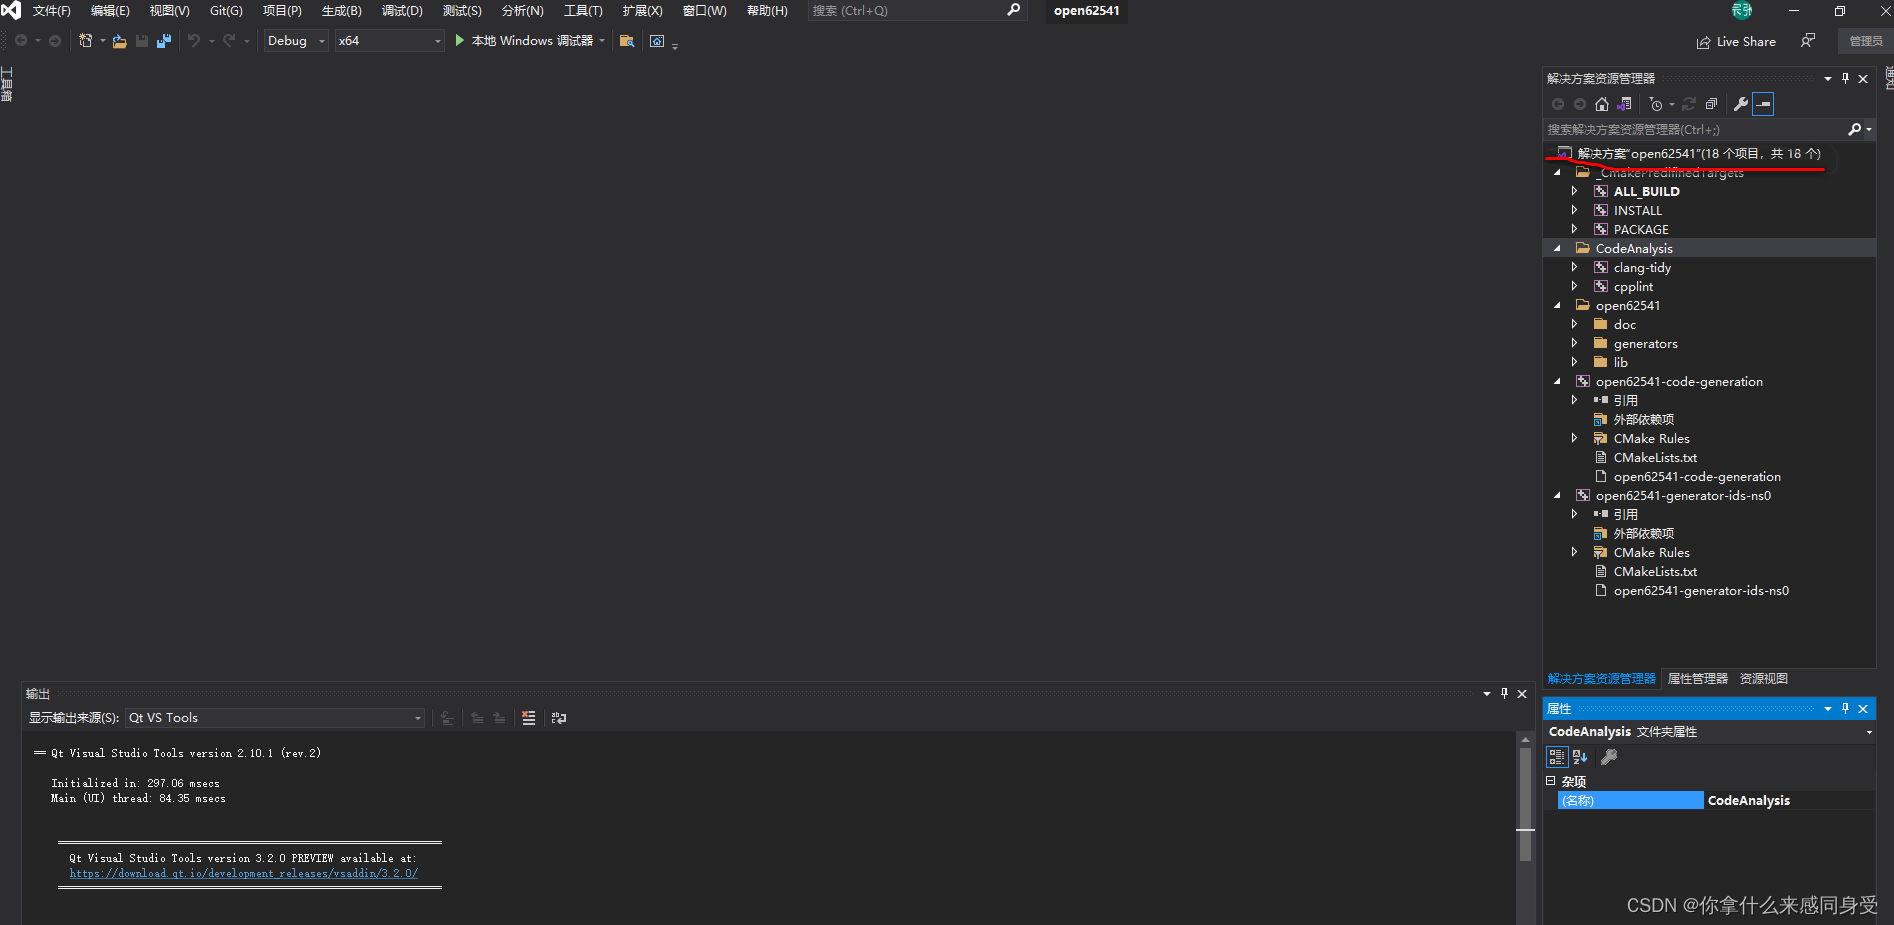The image size is (1894, 925).
Task: Open the Qt VS Tools 3.2.0 download link
Action: click(242, 873)
